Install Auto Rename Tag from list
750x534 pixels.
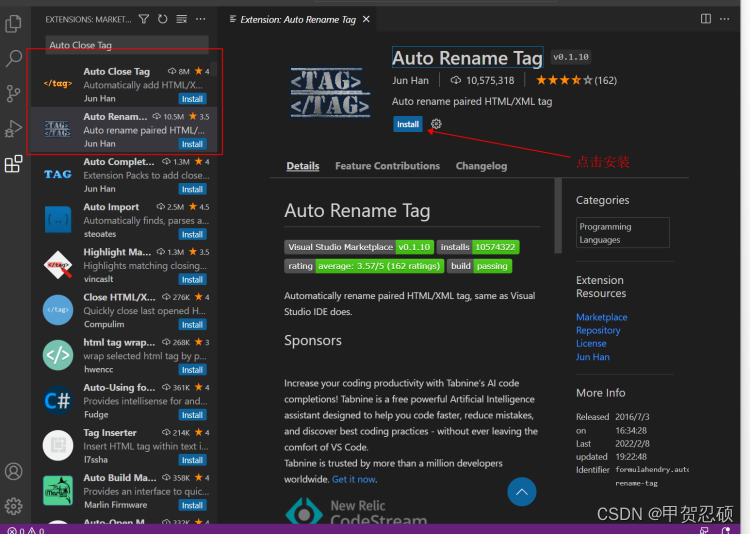(192, 144)
